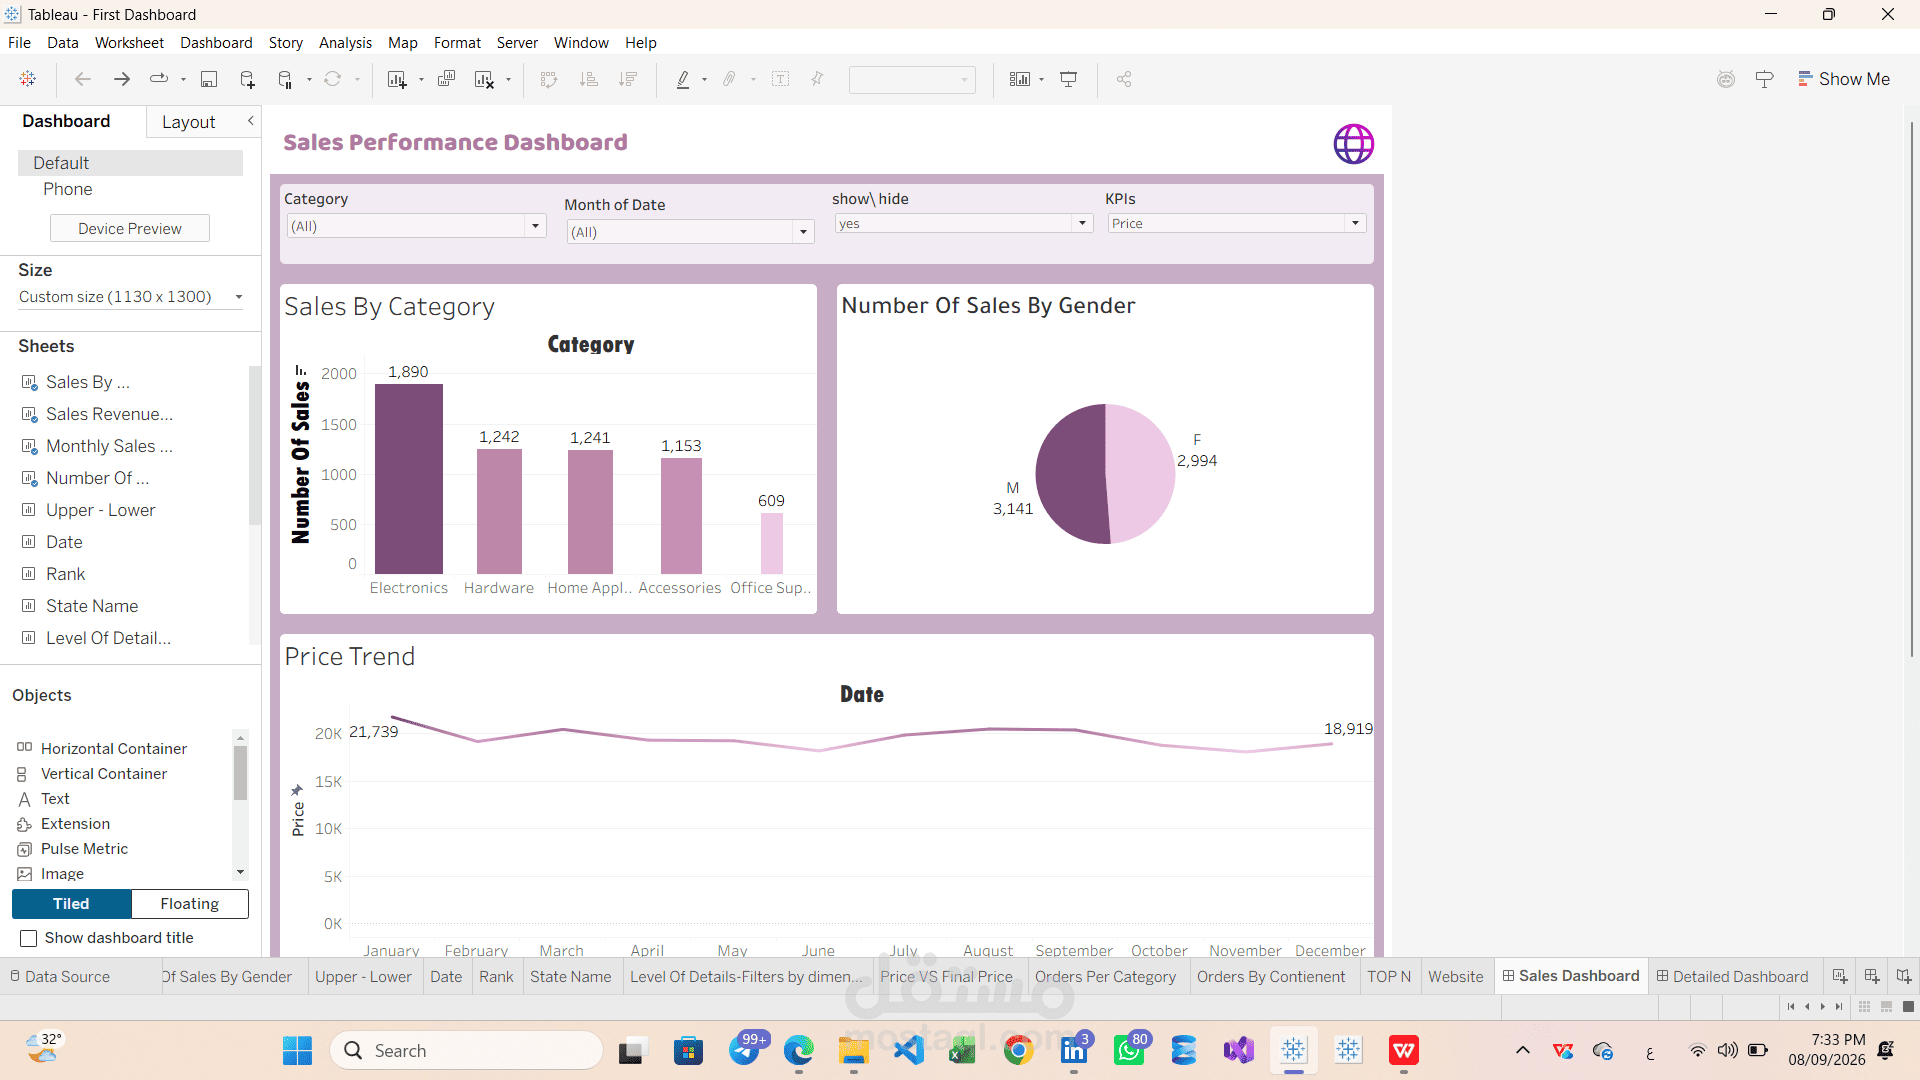Viewport: 1920px width, 1080px height.
Task: Check Show dashboard title box
Action: [x=29, y=938]
